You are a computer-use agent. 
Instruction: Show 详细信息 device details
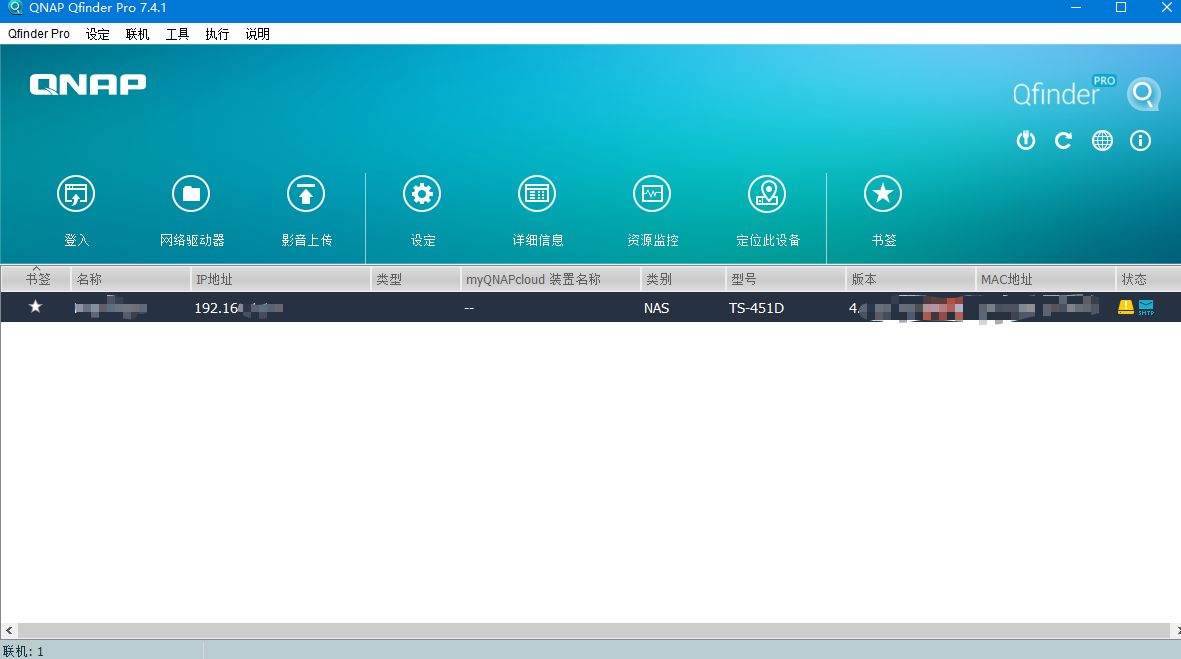pyautogui.click(x=537, y=194)
